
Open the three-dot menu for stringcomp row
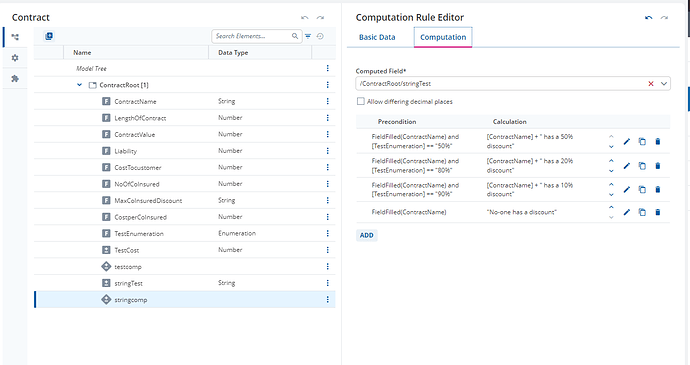(327, 299)
